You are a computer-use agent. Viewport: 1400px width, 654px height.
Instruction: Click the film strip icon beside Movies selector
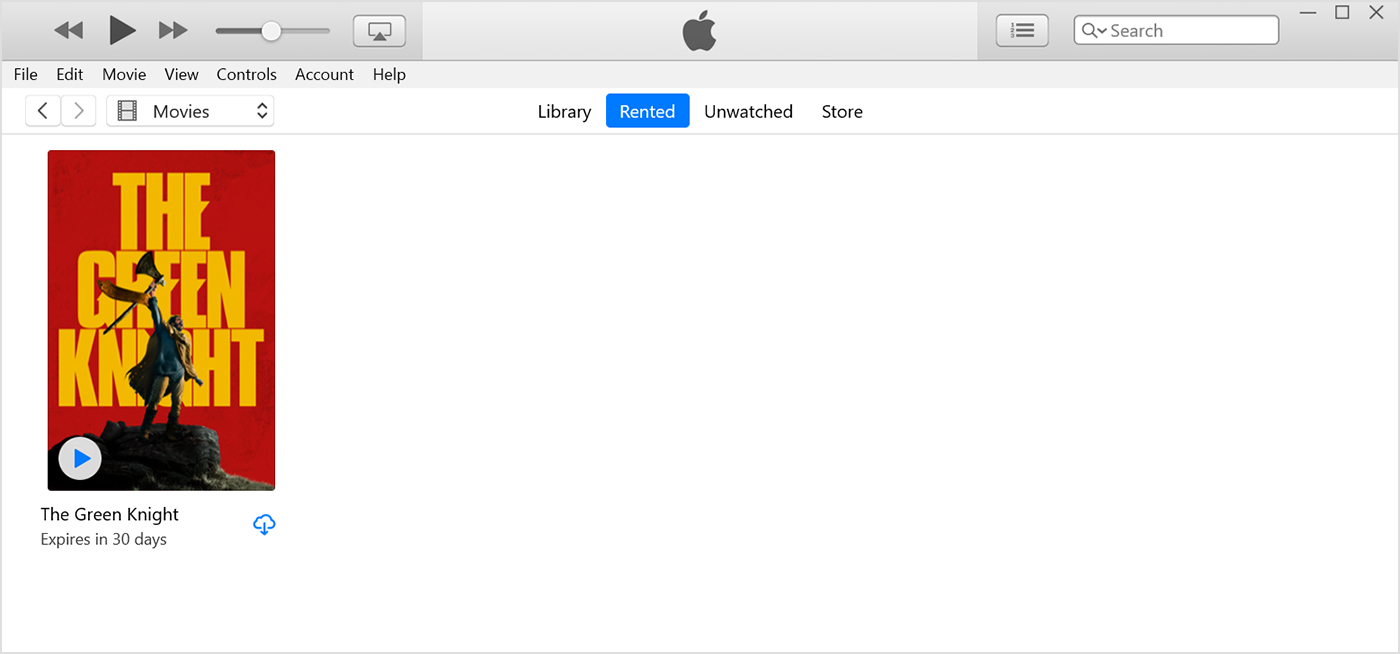126,110
